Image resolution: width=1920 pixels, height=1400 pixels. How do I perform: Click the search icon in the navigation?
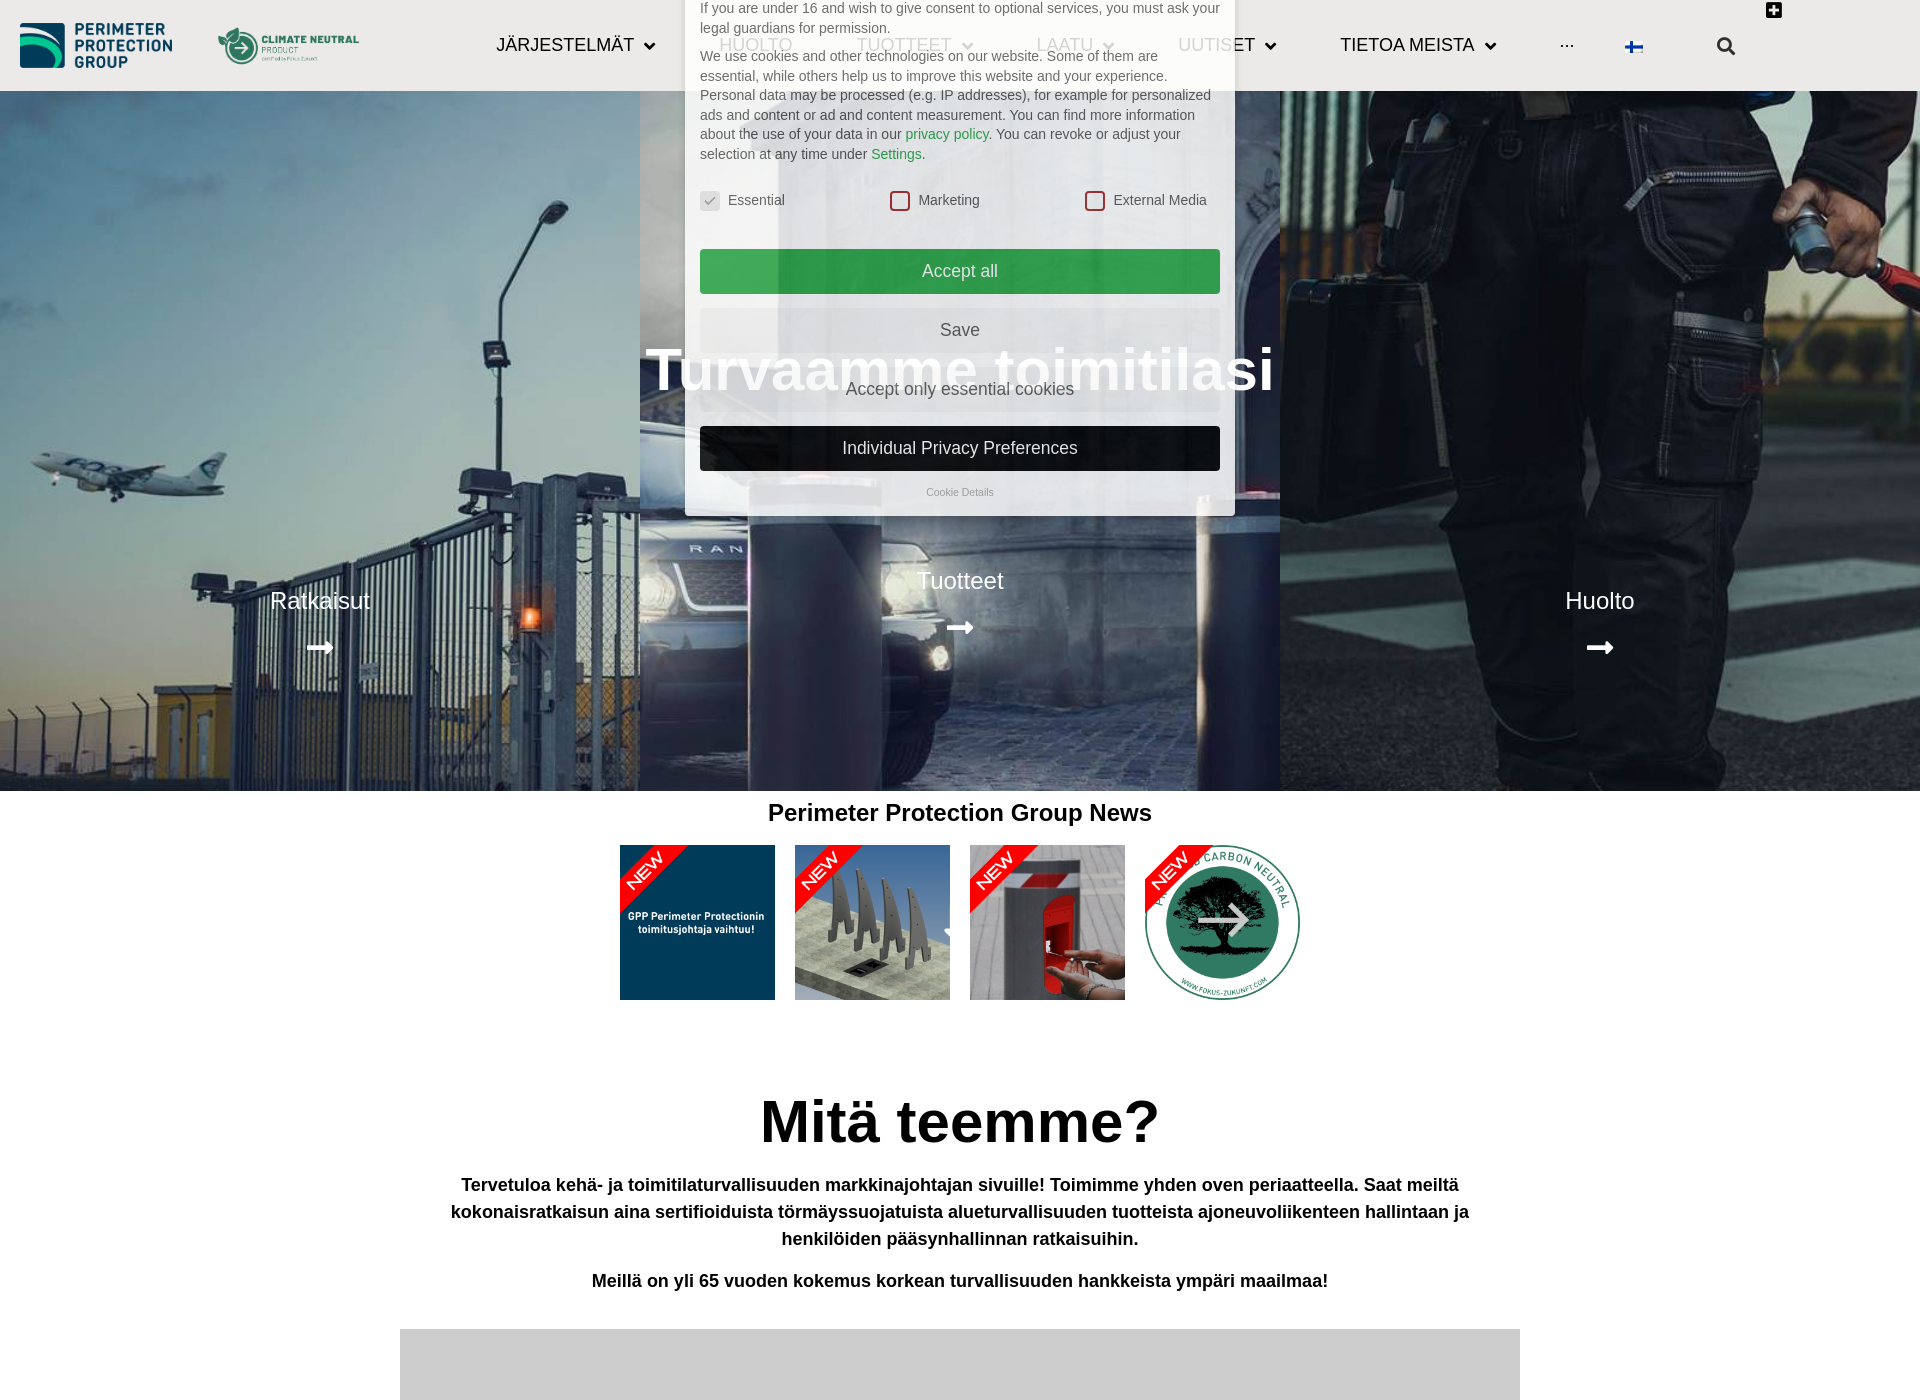pos(1726,45)
